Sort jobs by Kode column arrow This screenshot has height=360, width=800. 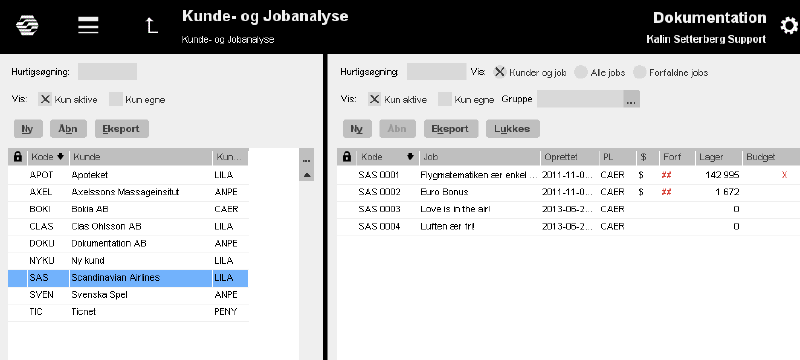(x=410, y=157)
